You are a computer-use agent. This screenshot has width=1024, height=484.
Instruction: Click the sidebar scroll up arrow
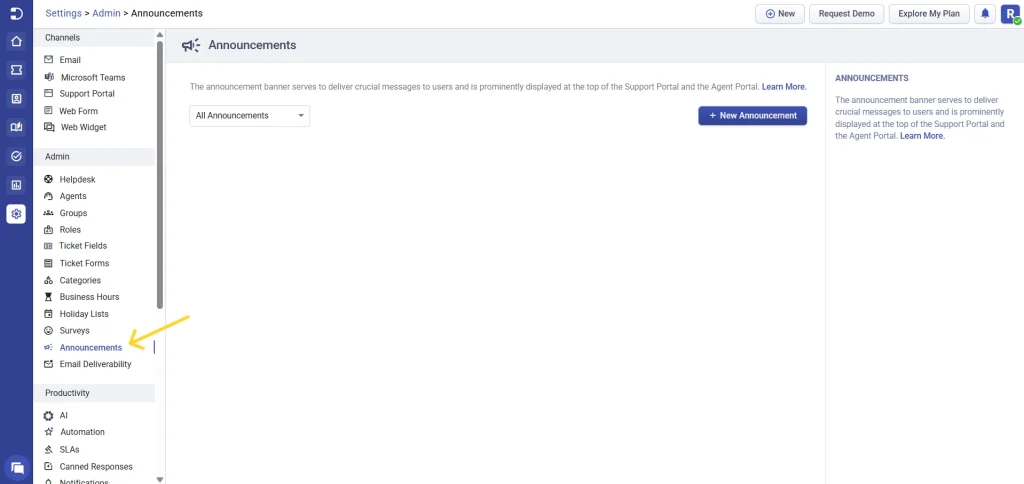160,35
